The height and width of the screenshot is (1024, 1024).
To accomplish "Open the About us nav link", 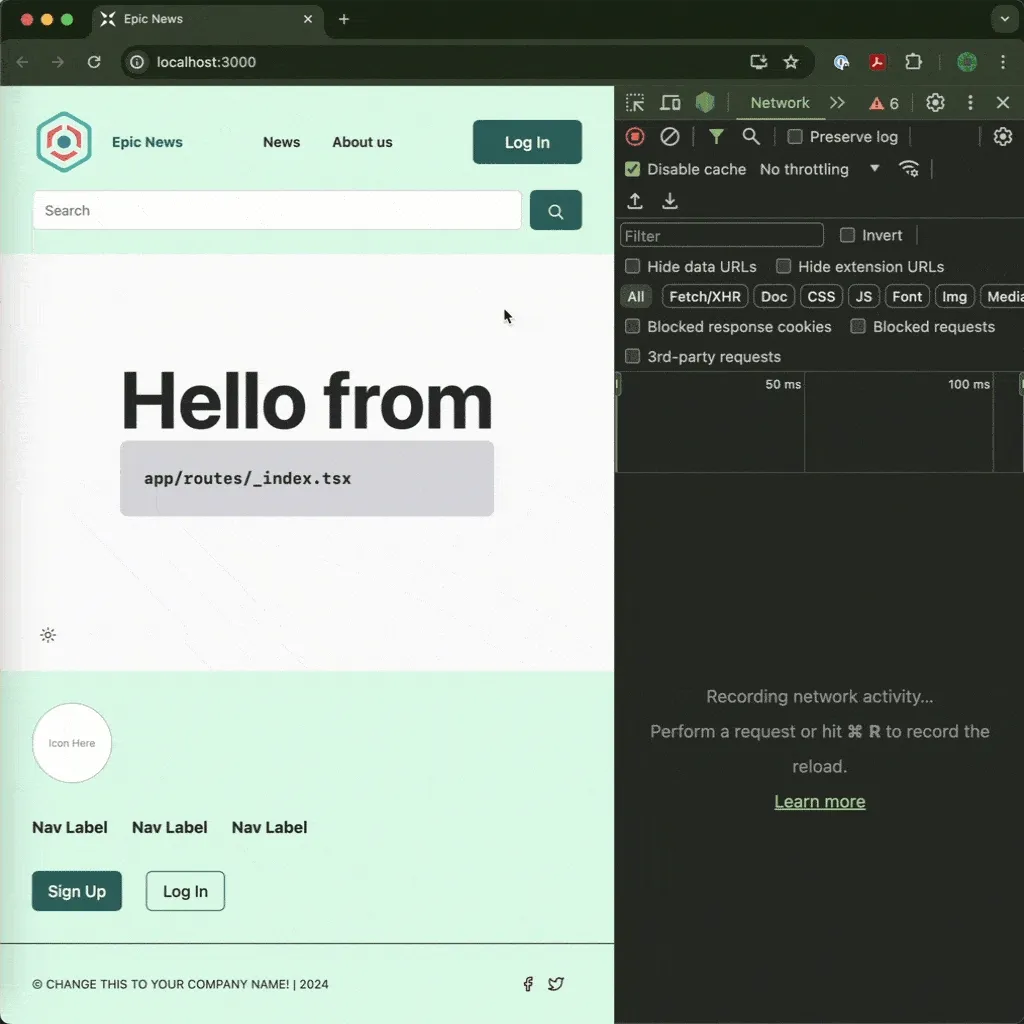I will (362, 142).
